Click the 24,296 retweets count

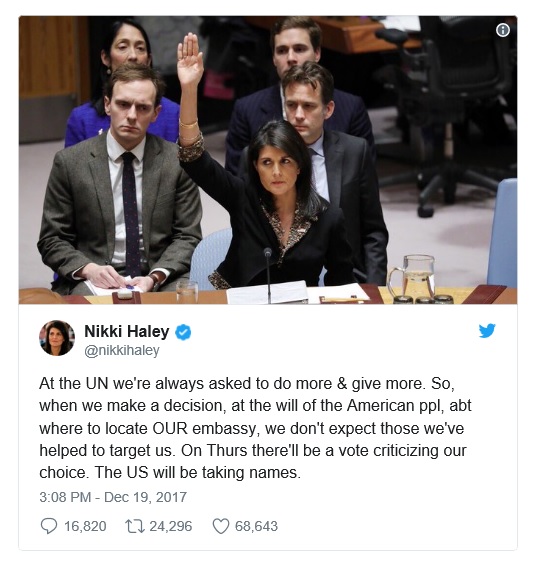171,526
